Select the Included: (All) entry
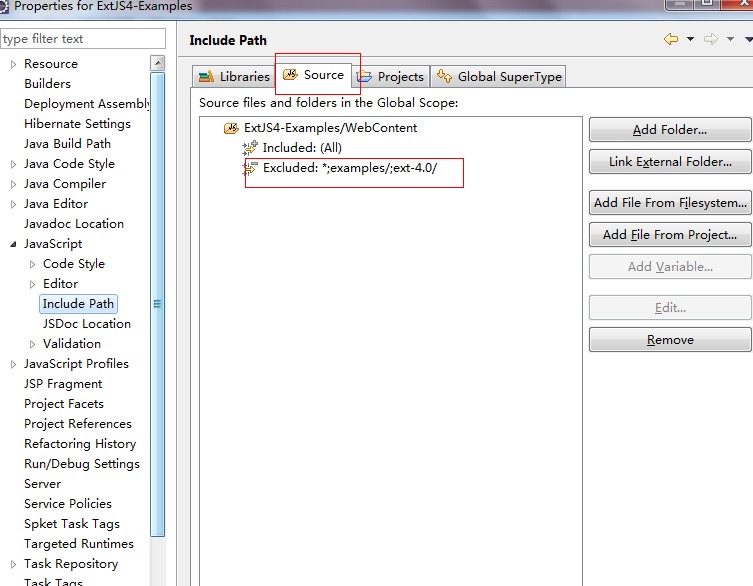Screen dimensions: 753x586 (302, 148)
